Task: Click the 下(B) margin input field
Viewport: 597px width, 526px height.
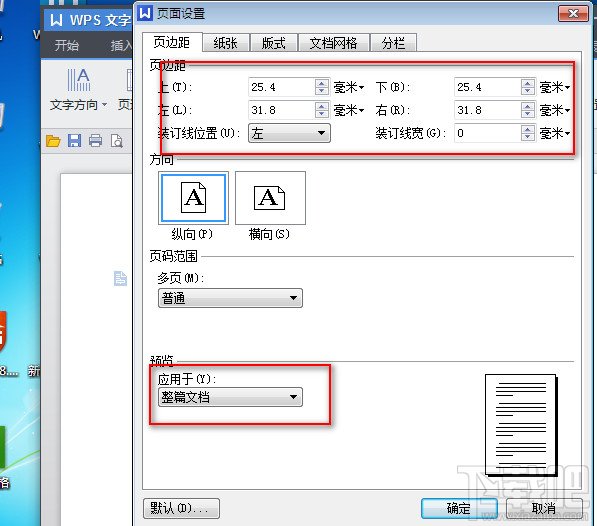Action: point(487,87)
